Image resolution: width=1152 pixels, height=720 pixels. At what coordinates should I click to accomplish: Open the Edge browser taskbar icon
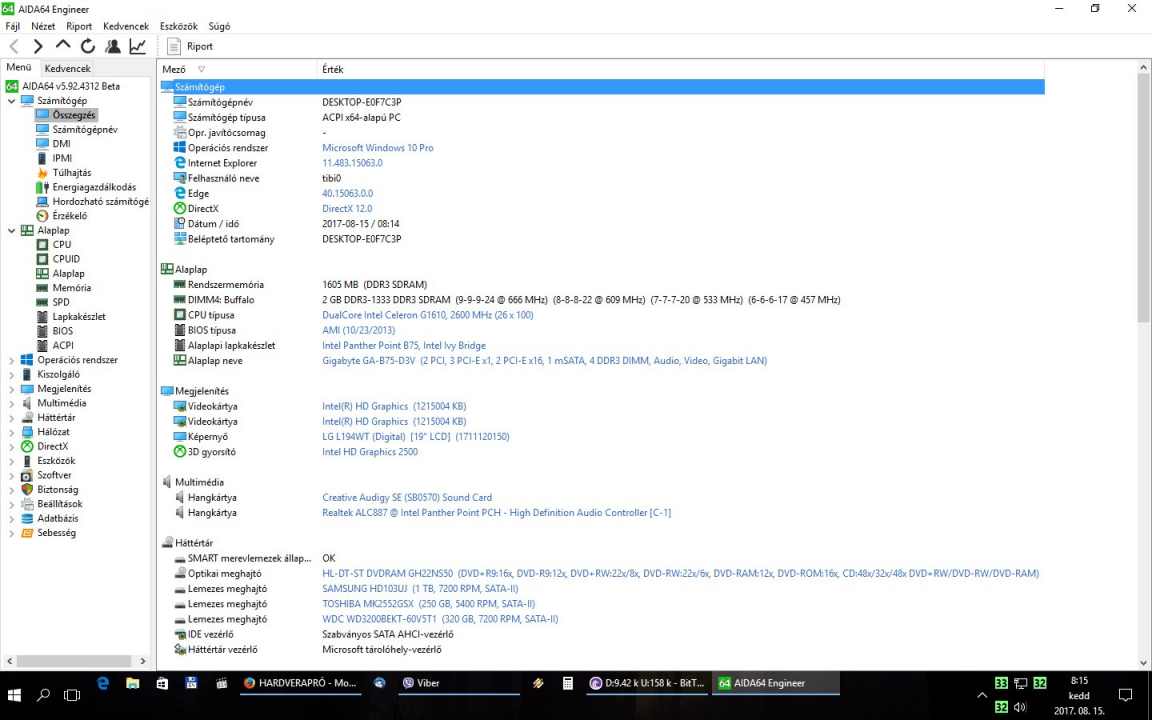coord(103,683)
